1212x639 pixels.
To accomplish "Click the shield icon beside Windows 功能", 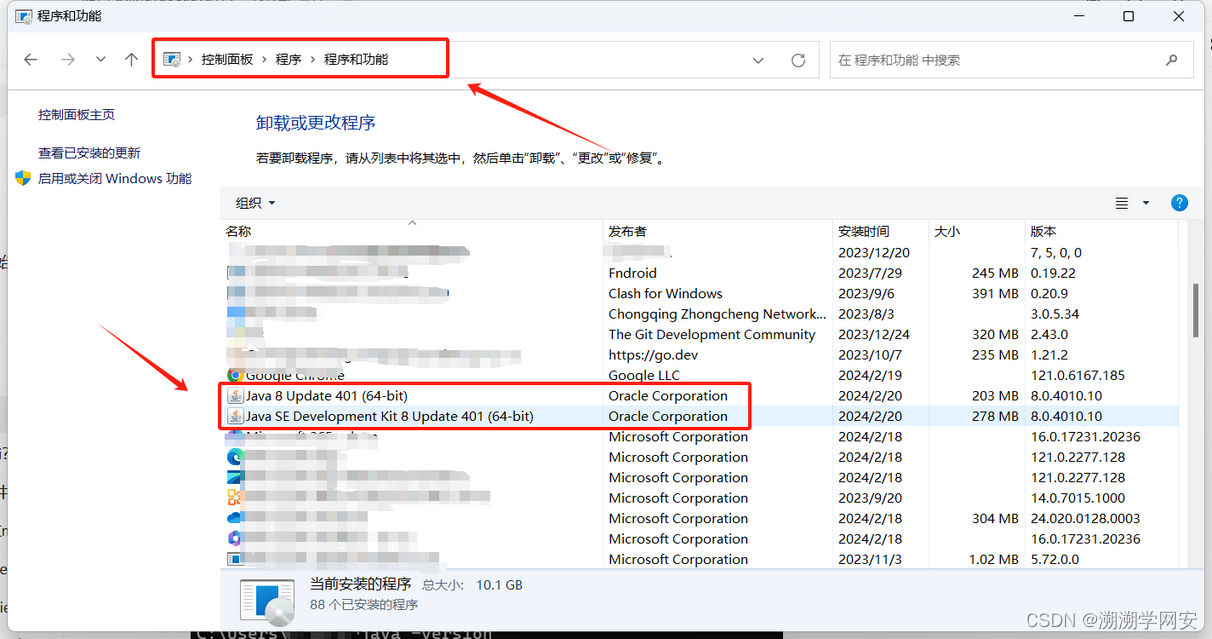I will (23, 178).
